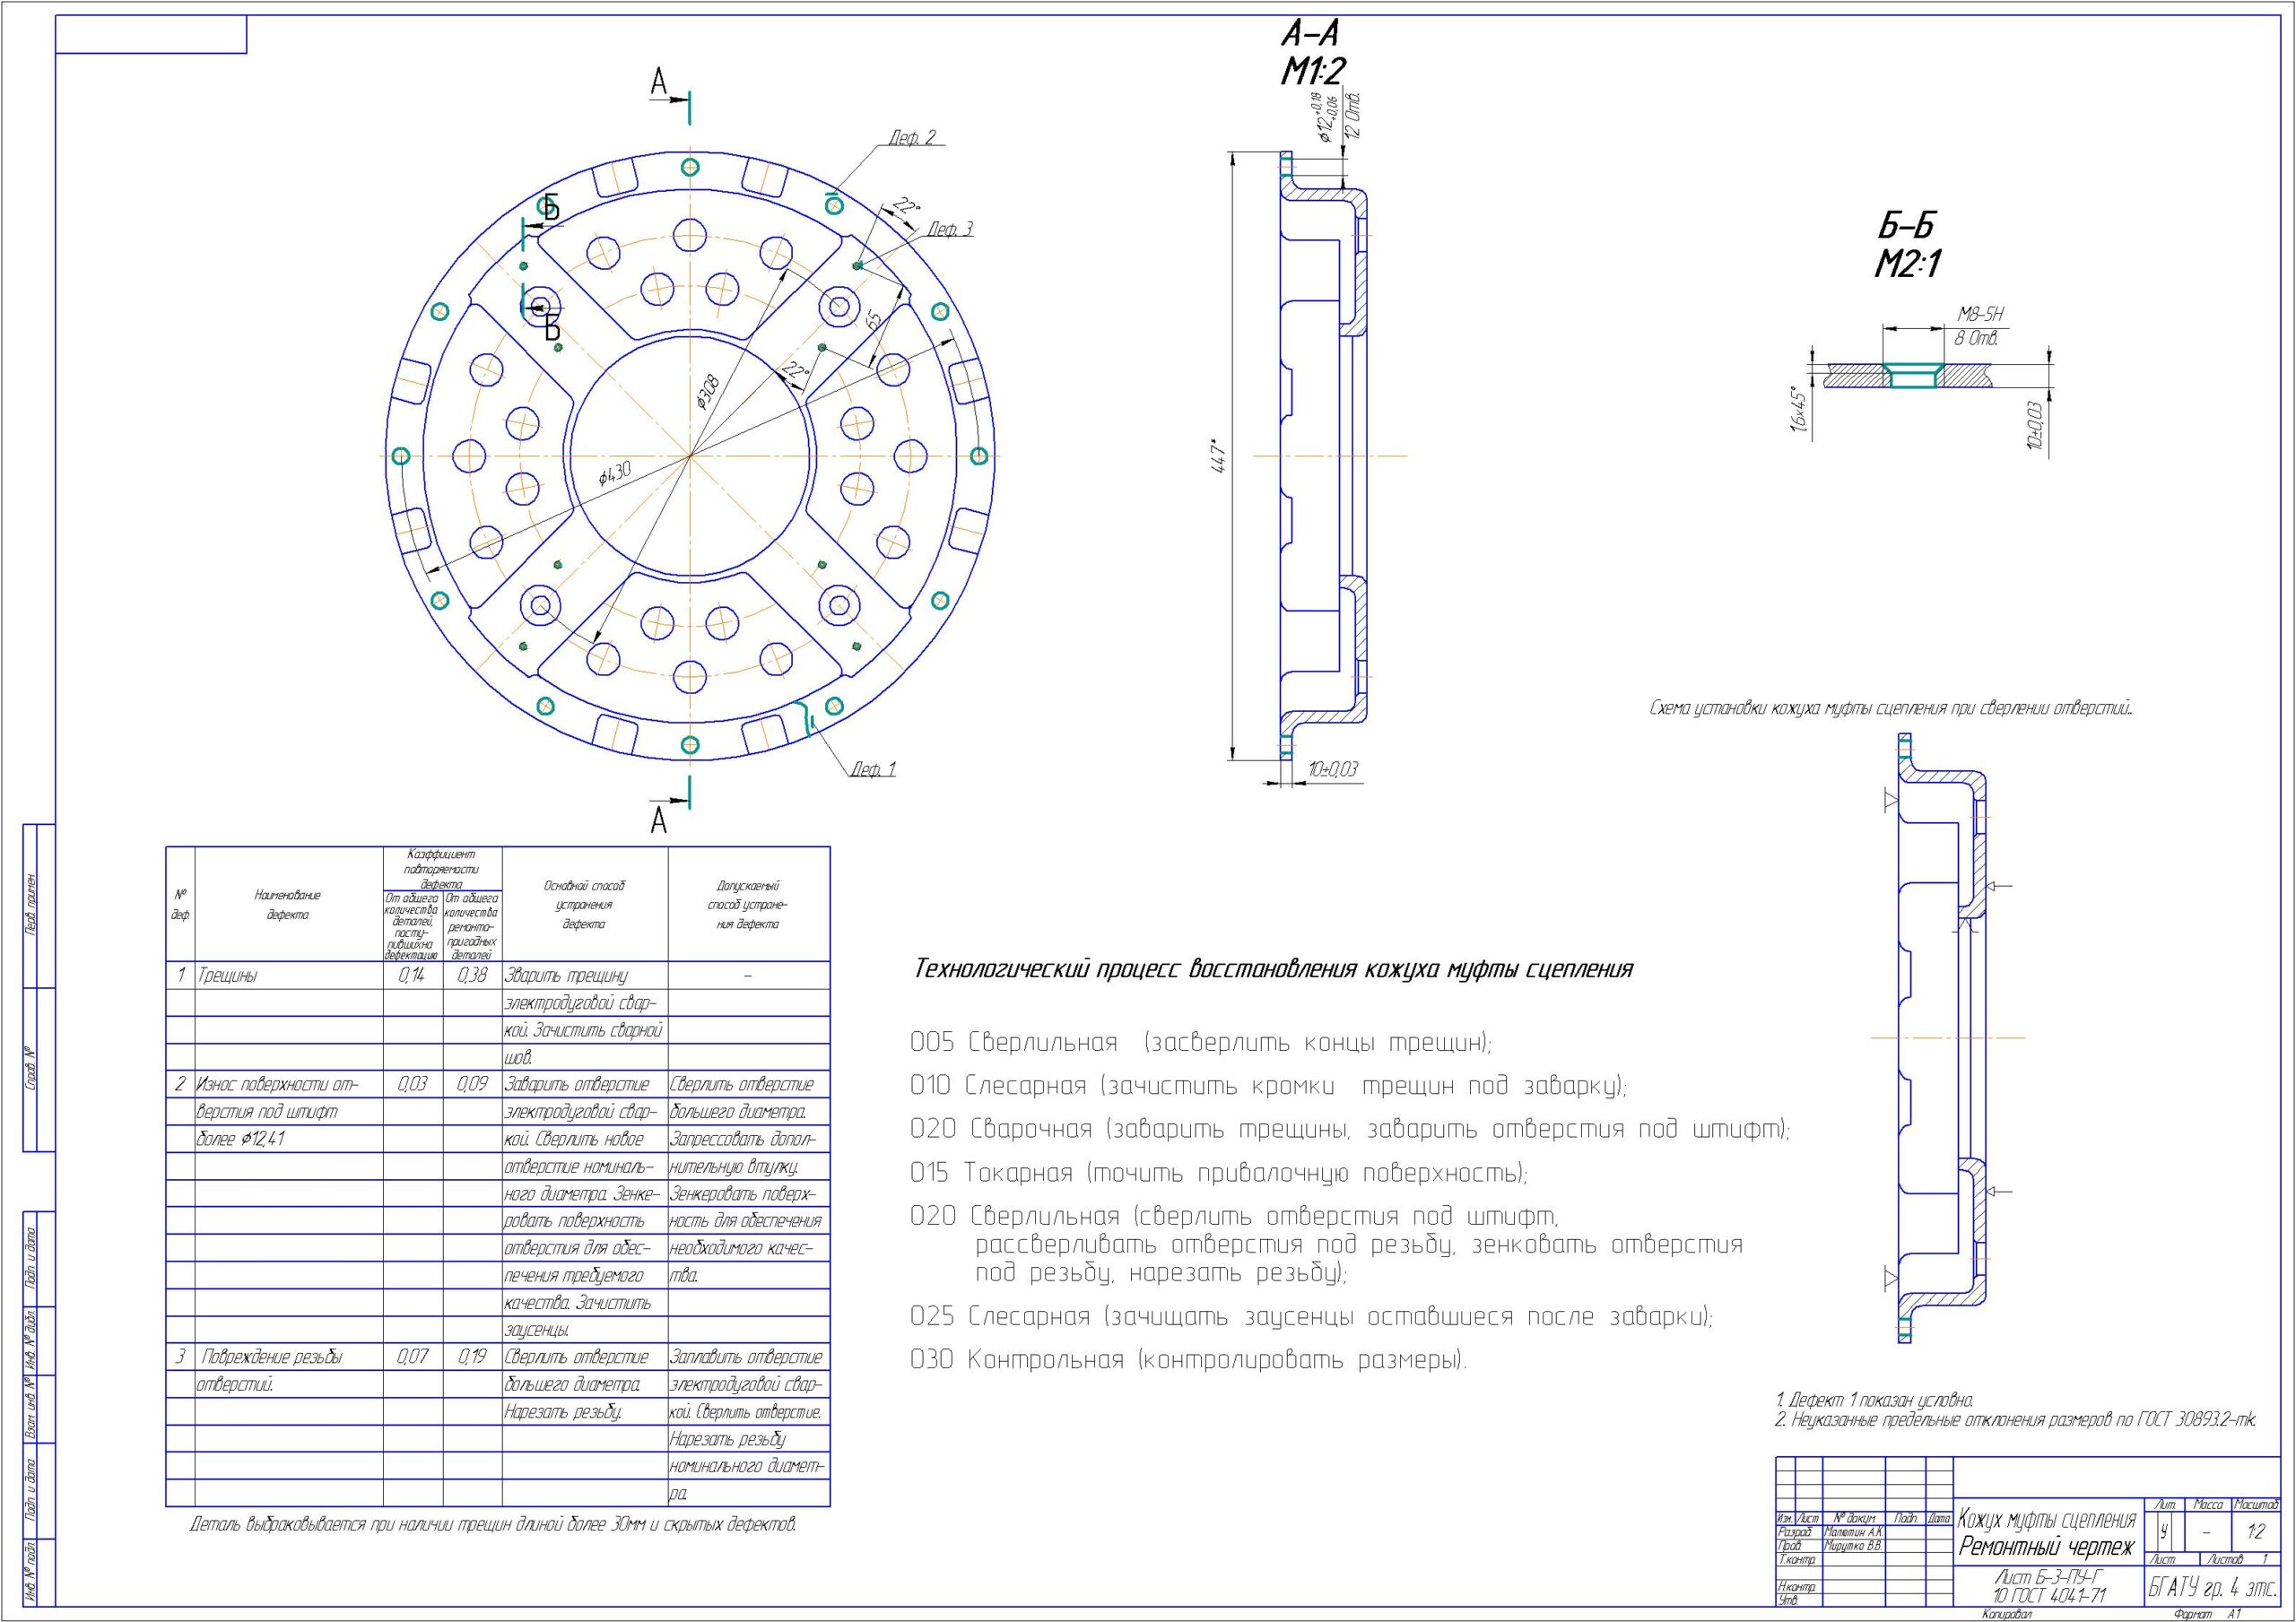Click the "Формат А1" label
The width and height of the screenshot is (2296, 1622).
[x=2207, y=1614]
